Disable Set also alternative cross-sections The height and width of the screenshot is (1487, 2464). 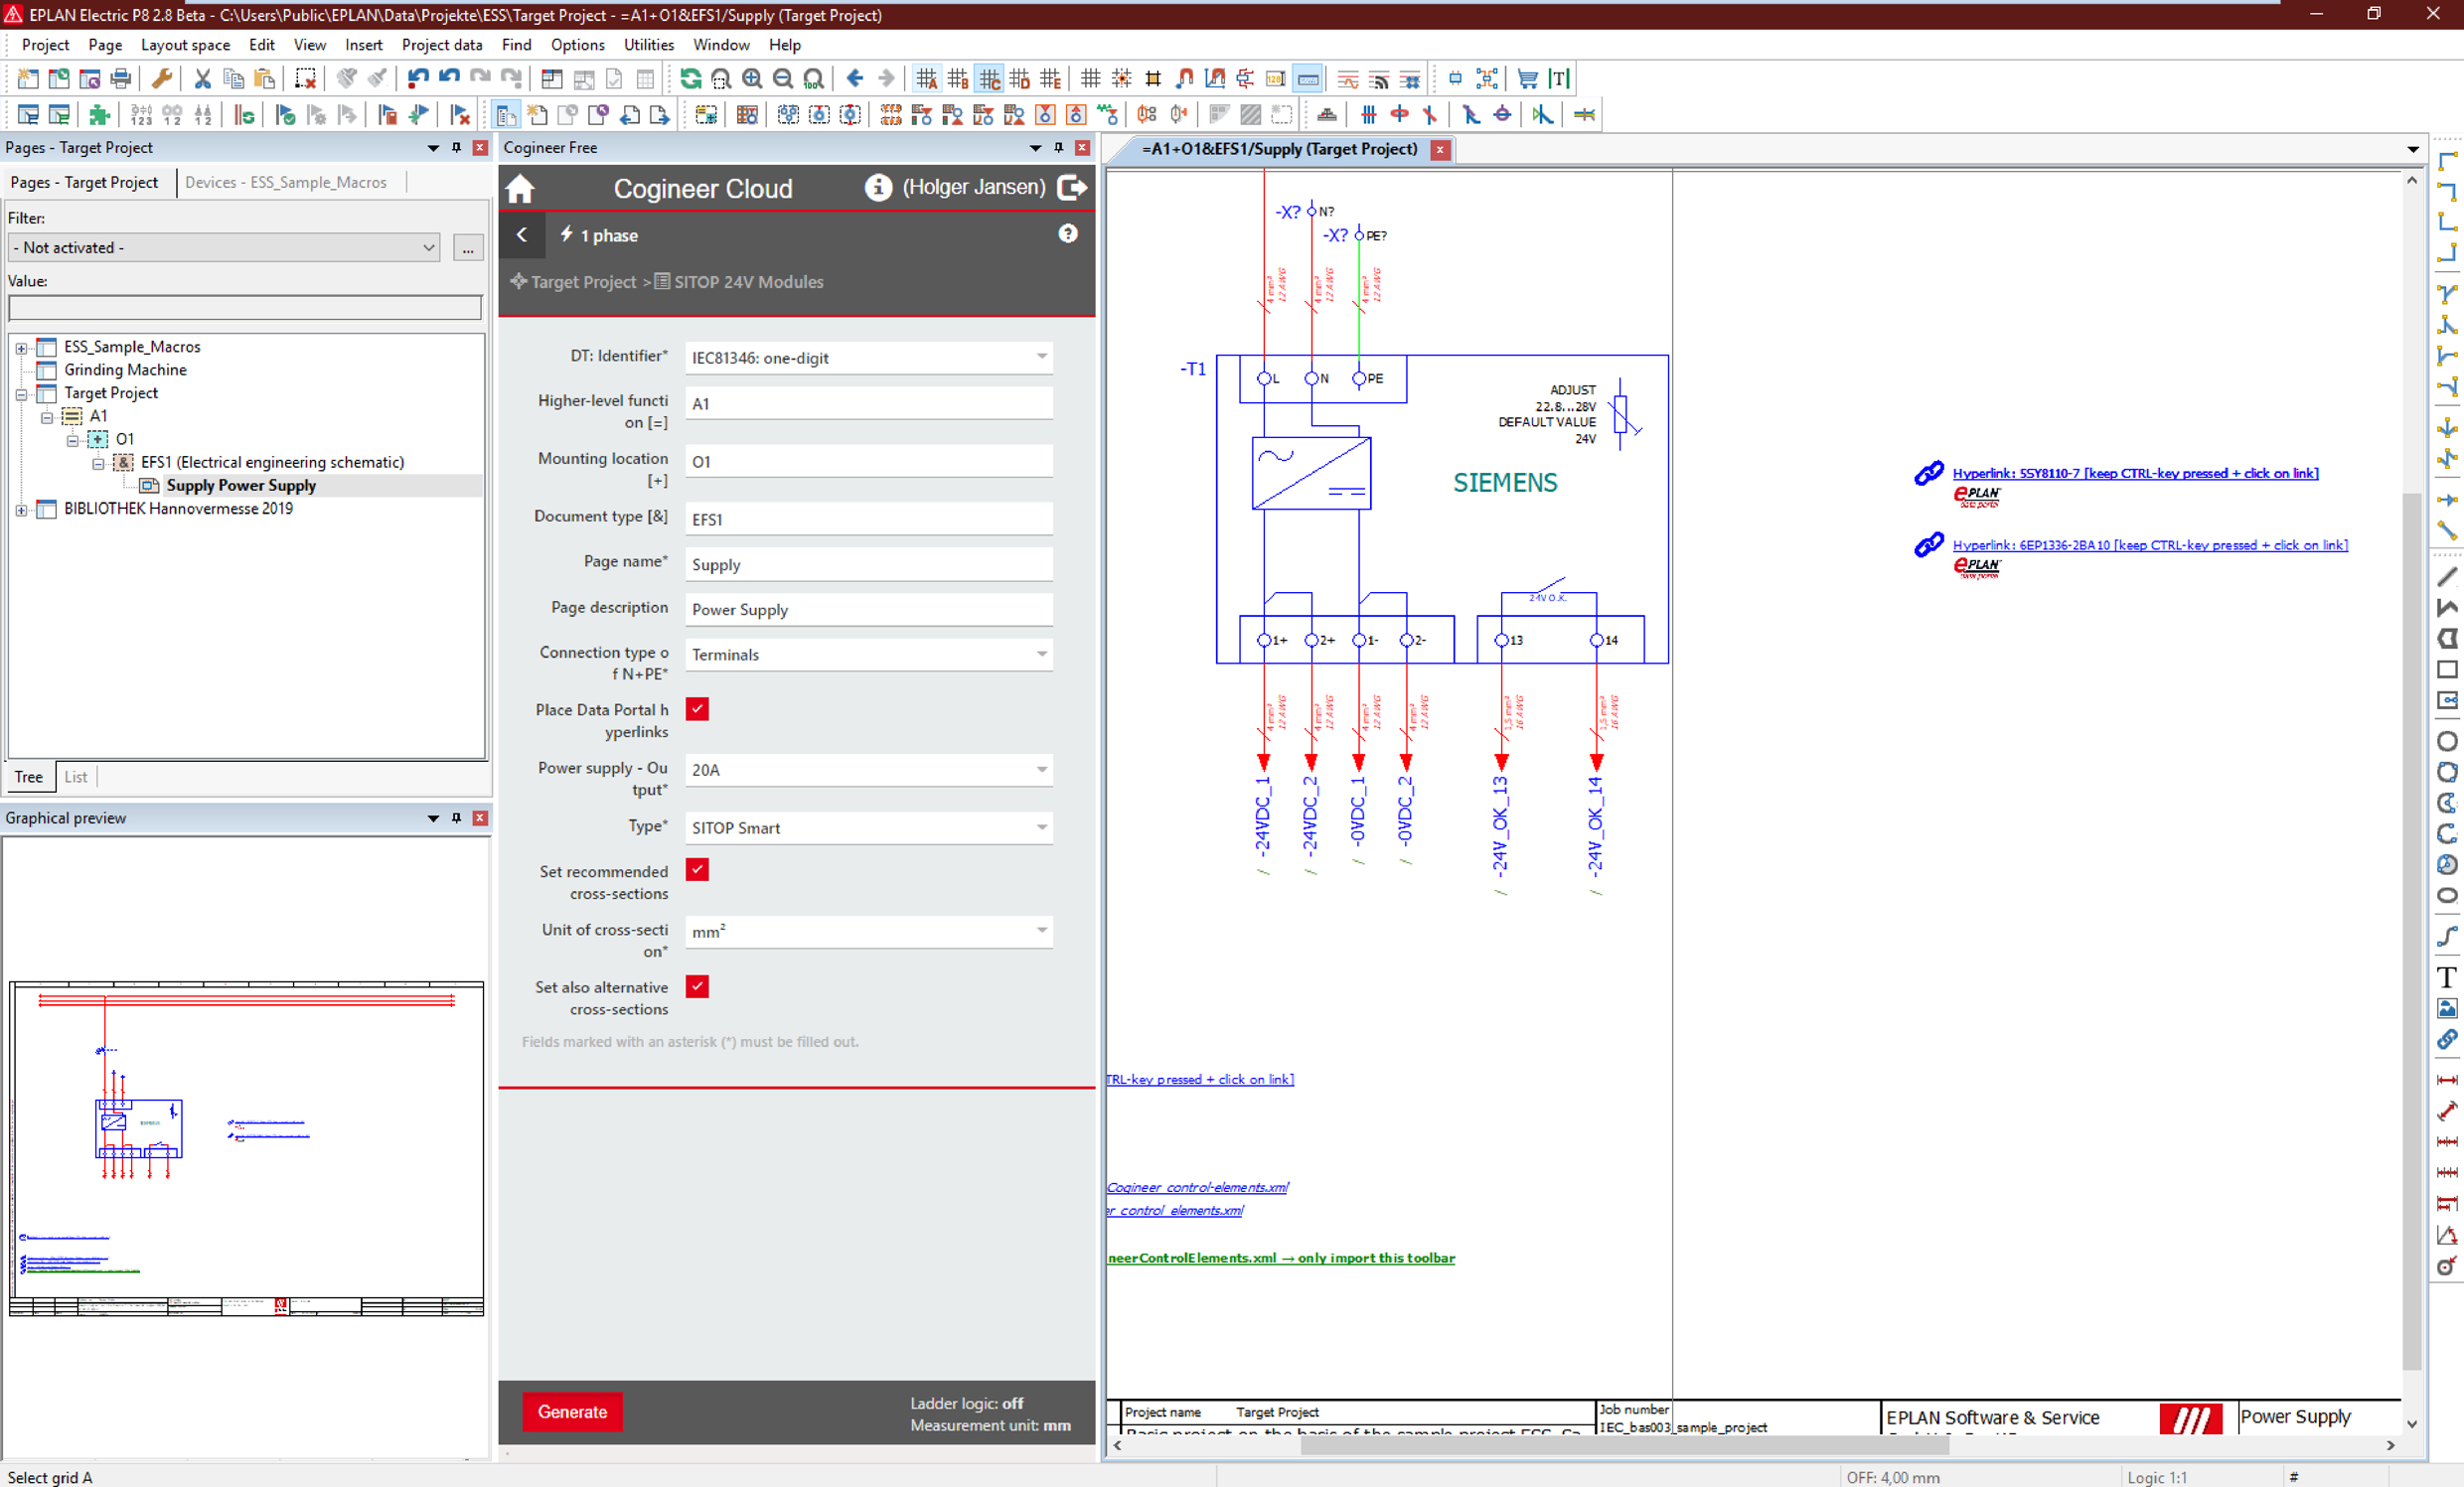coord(697,986)
